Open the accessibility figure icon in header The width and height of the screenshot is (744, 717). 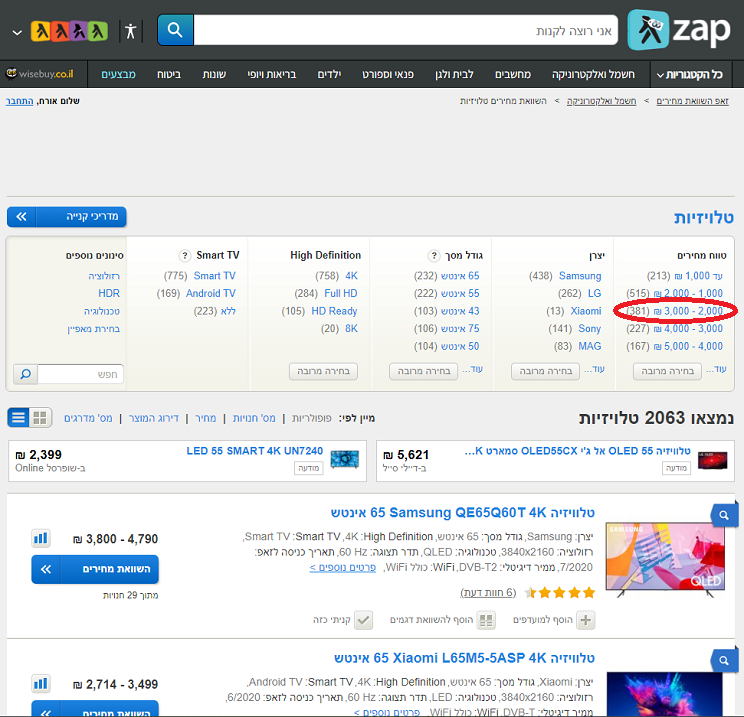(x=129, y=30)
